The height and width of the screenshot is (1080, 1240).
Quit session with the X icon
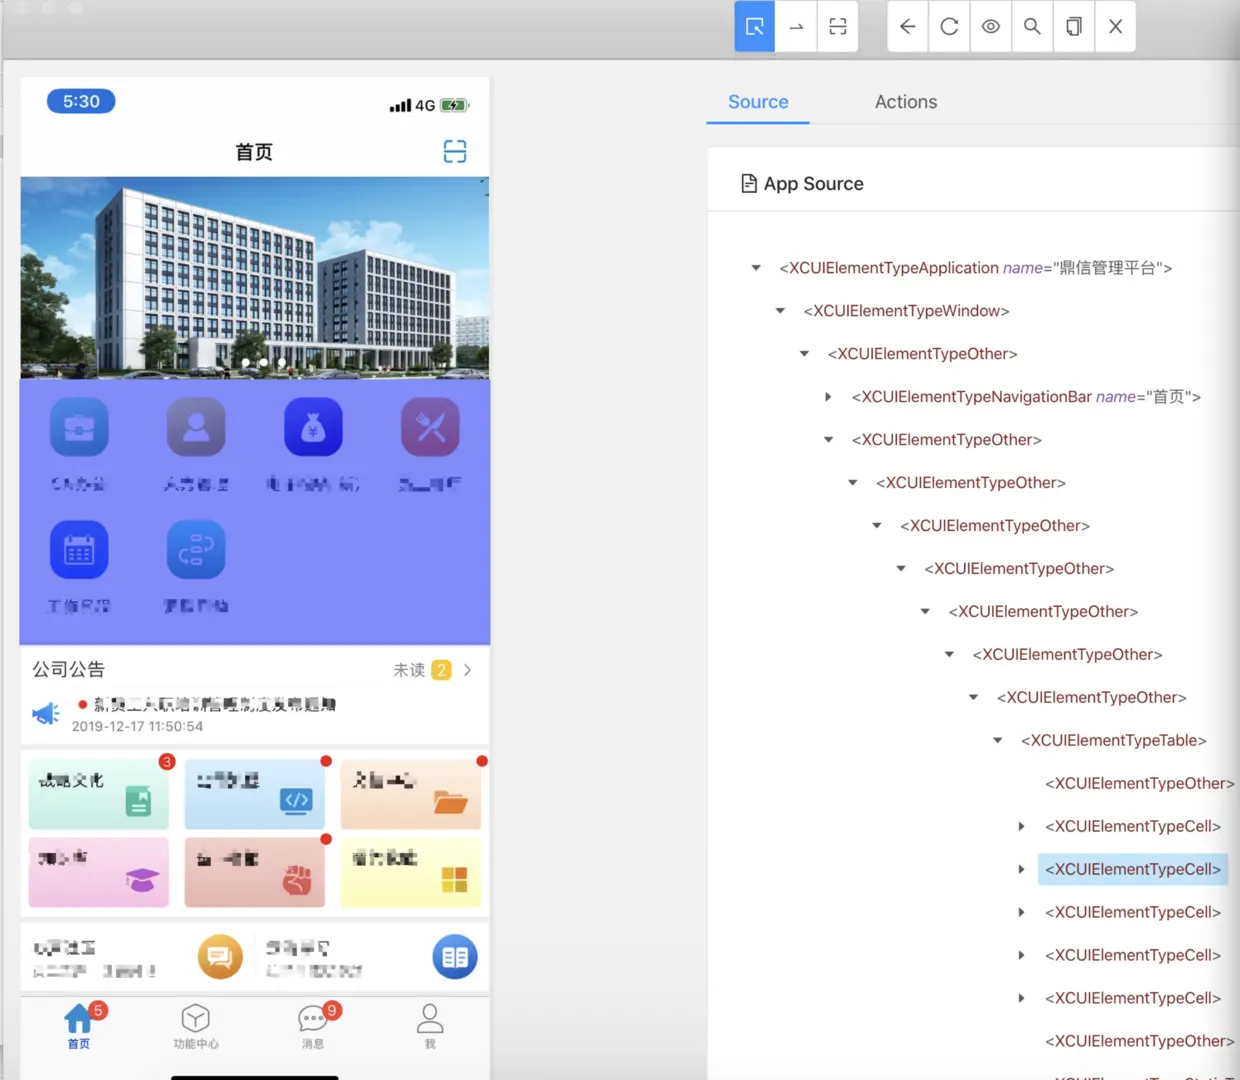pos(1115,27)
